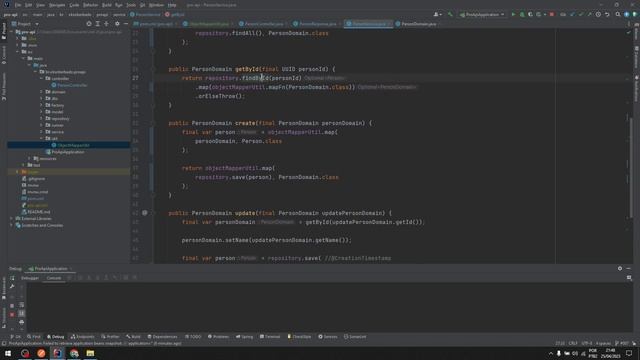Click Expand All icon in Project panel
This screenshot has height=360, width=640.
(98, 24)
